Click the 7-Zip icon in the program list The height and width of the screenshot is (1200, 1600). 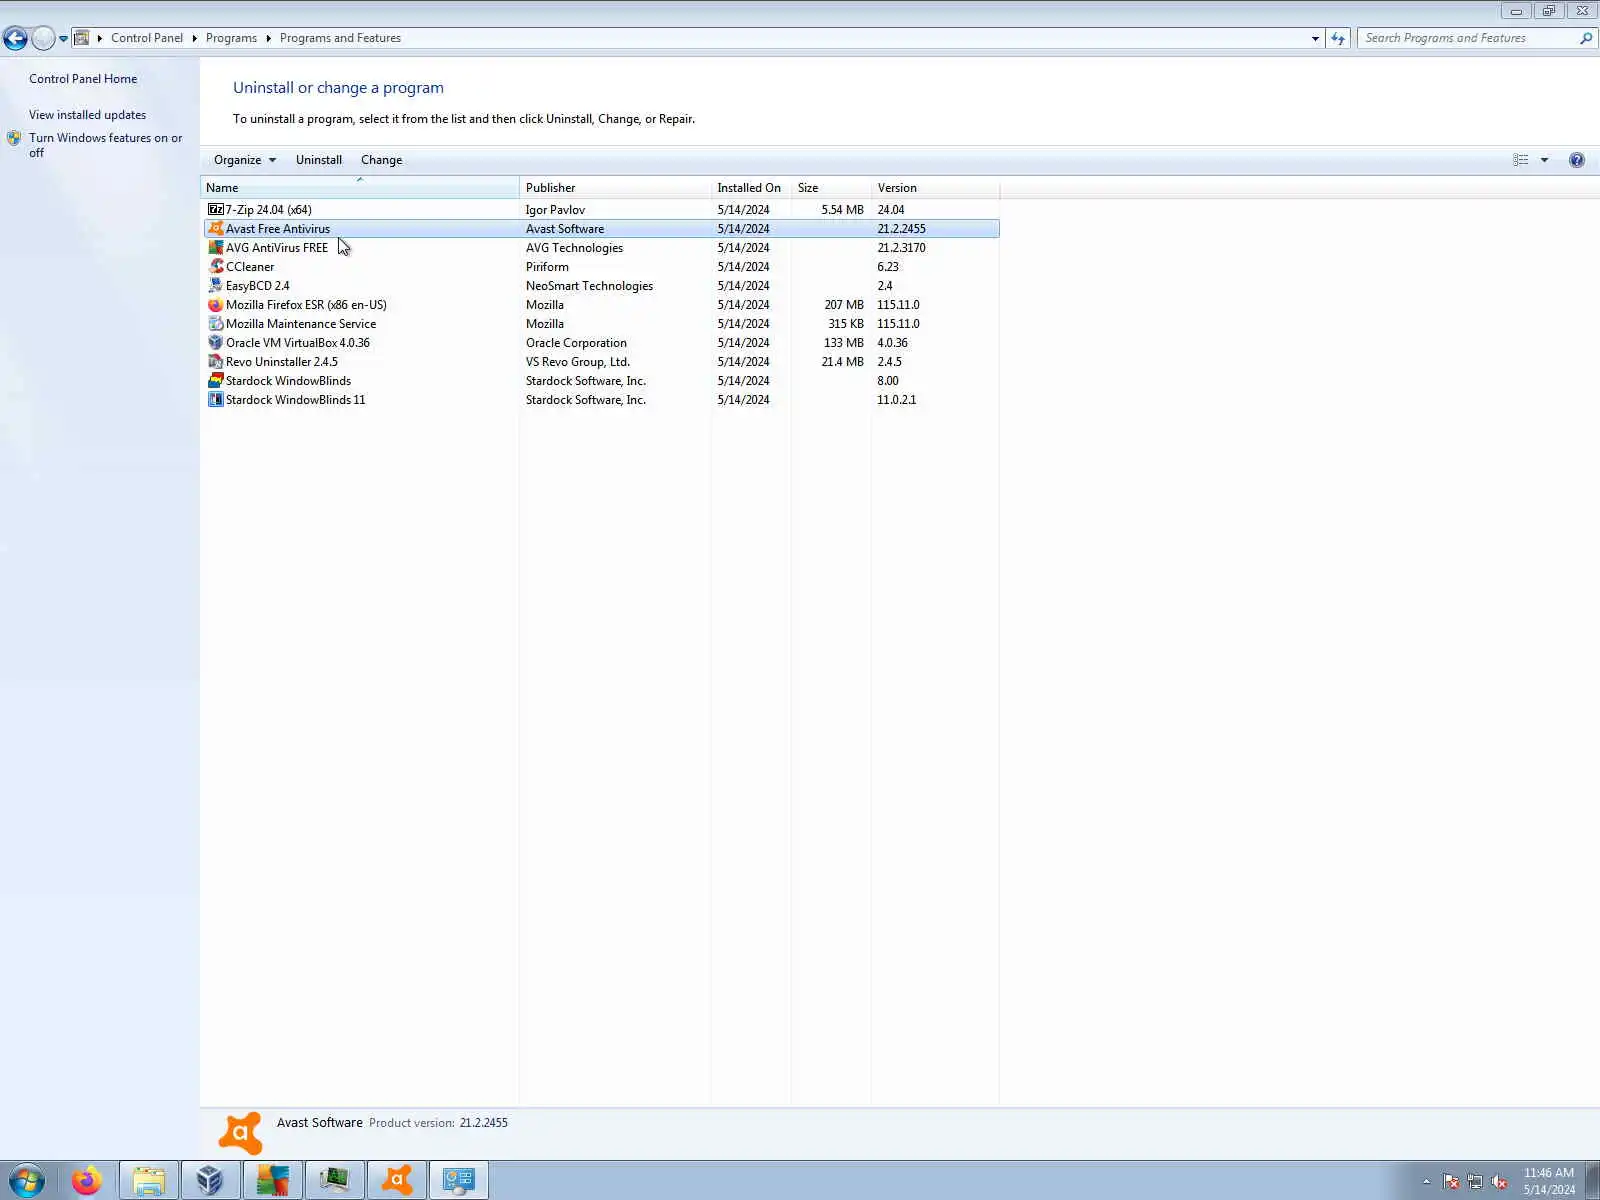pyautogui.click(x=215, y=210)
